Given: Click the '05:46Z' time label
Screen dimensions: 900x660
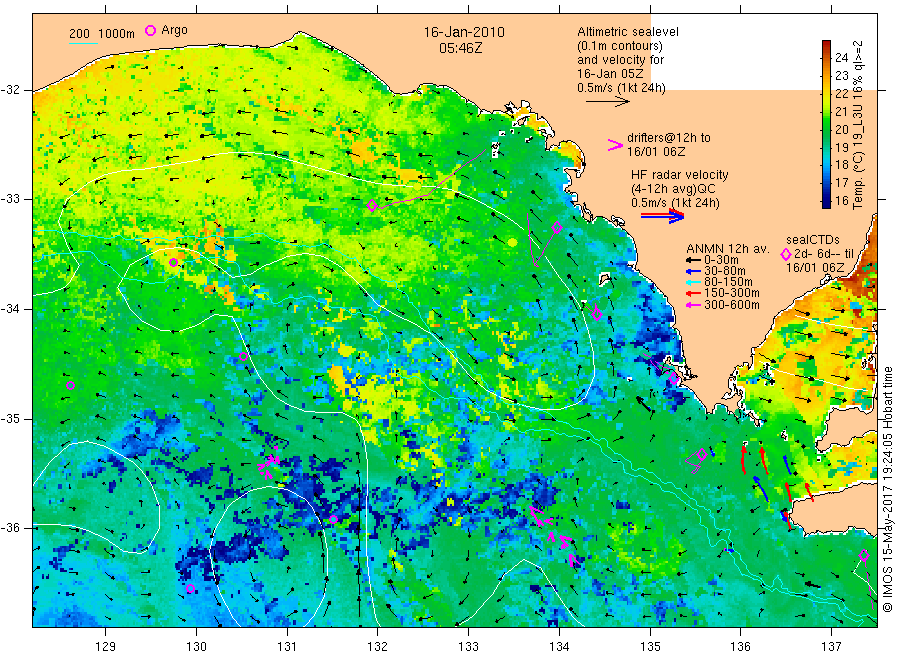Looking at the screenshot, I should 460,48.
